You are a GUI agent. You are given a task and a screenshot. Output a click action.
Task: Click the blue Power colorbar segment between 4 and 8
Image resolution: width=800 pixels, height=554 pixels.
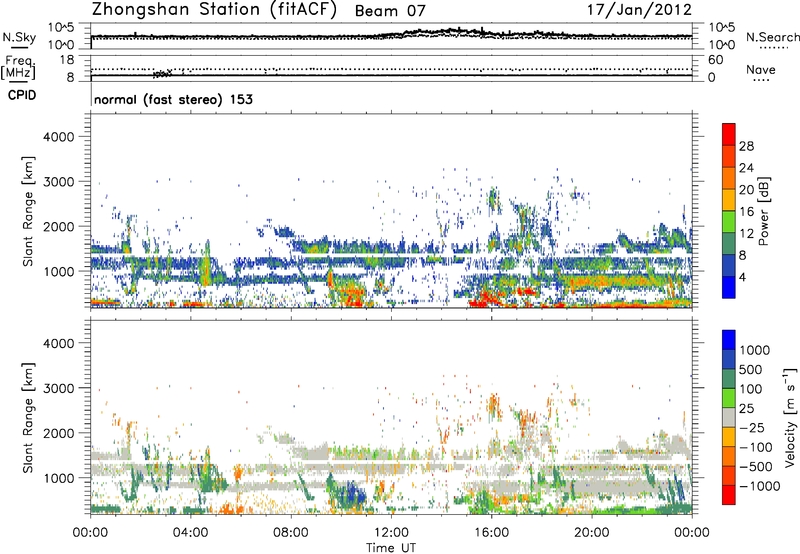click(x=729, y=265)
